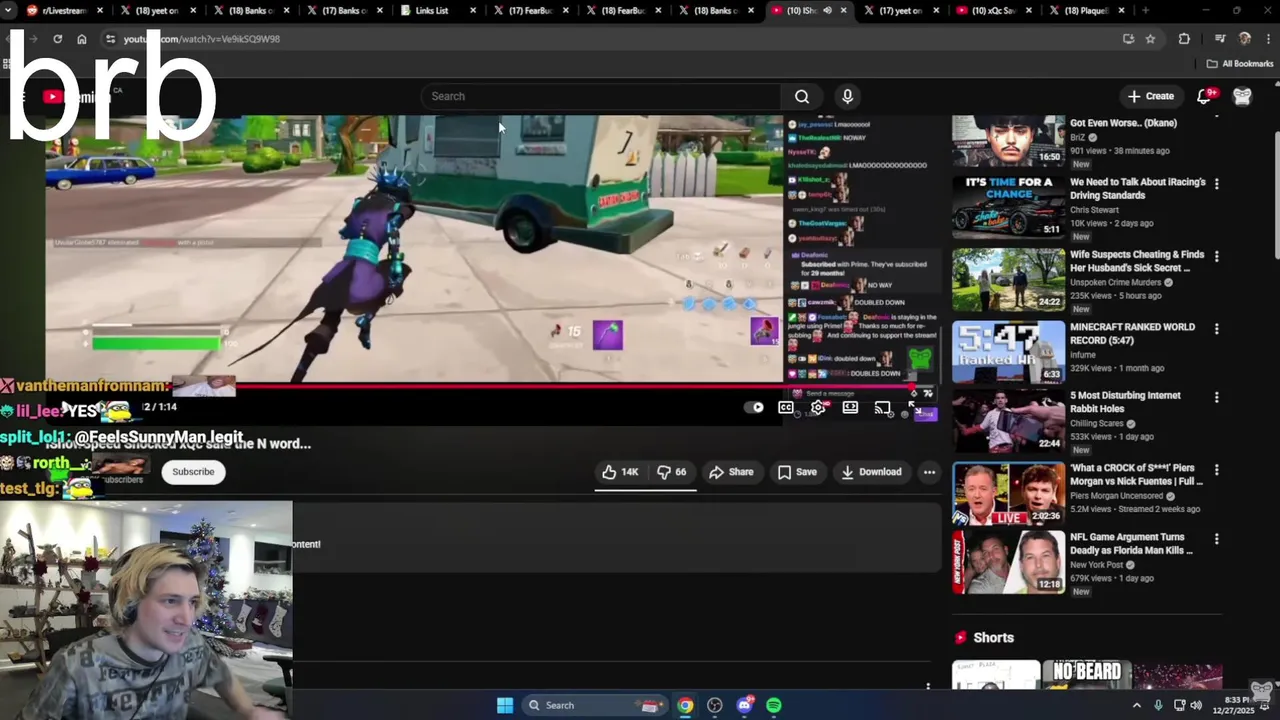Open the YouTube account avatar menu
Screen dimensions: 1280x720
tap(1242, 96)
